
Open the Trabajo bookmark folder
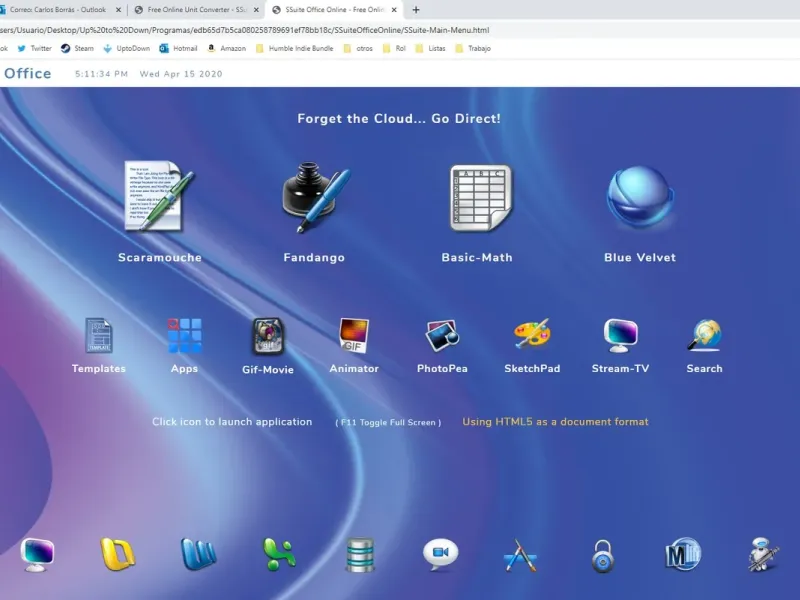coord(473,48)
